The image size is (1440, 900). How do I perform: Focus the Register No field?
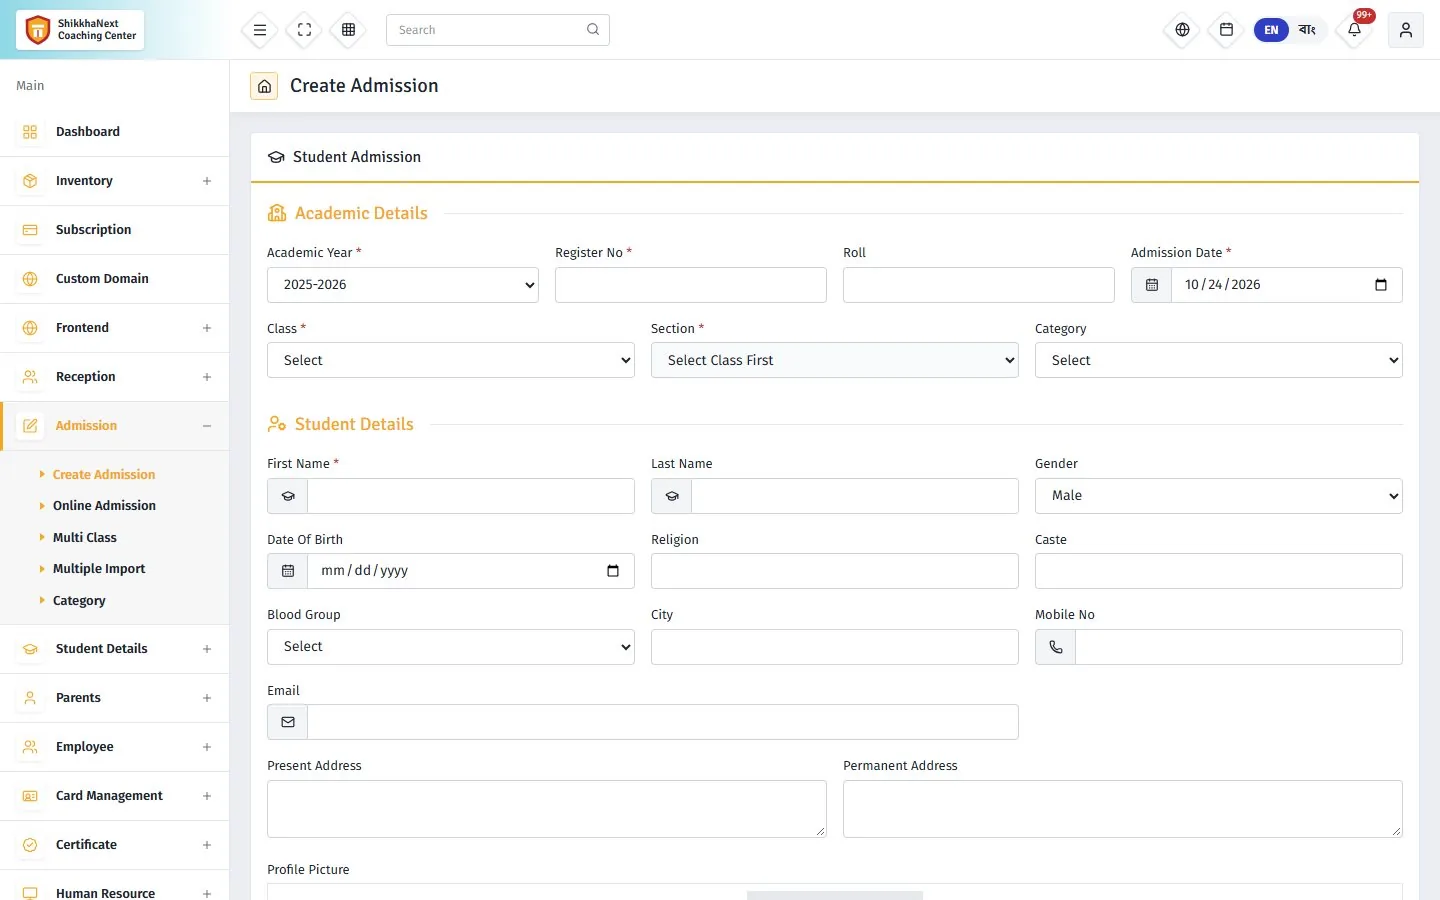(691, 285)
